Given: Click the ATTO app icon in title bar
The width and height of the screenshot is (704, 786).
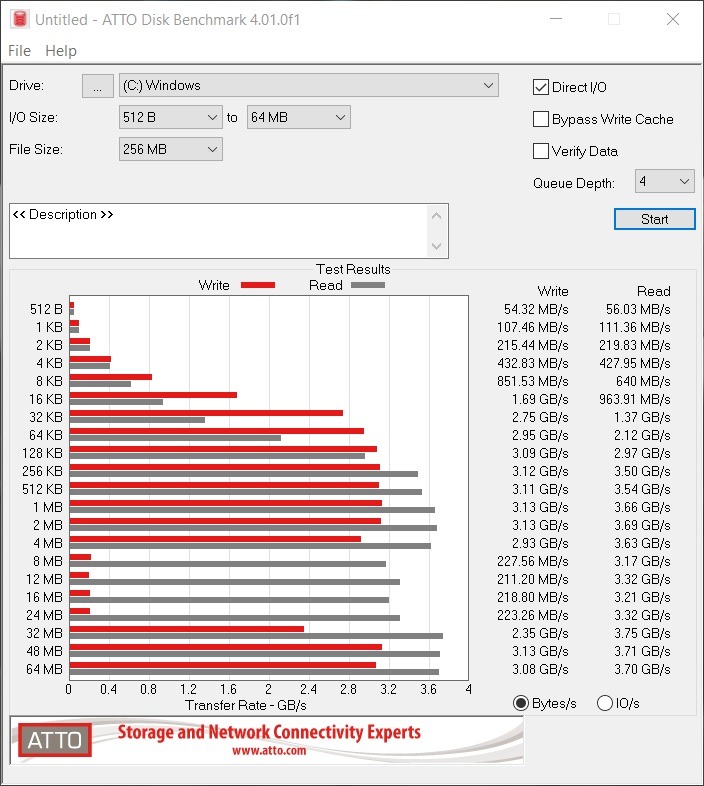Looking at the screenshot, I should tap(17, 19).
